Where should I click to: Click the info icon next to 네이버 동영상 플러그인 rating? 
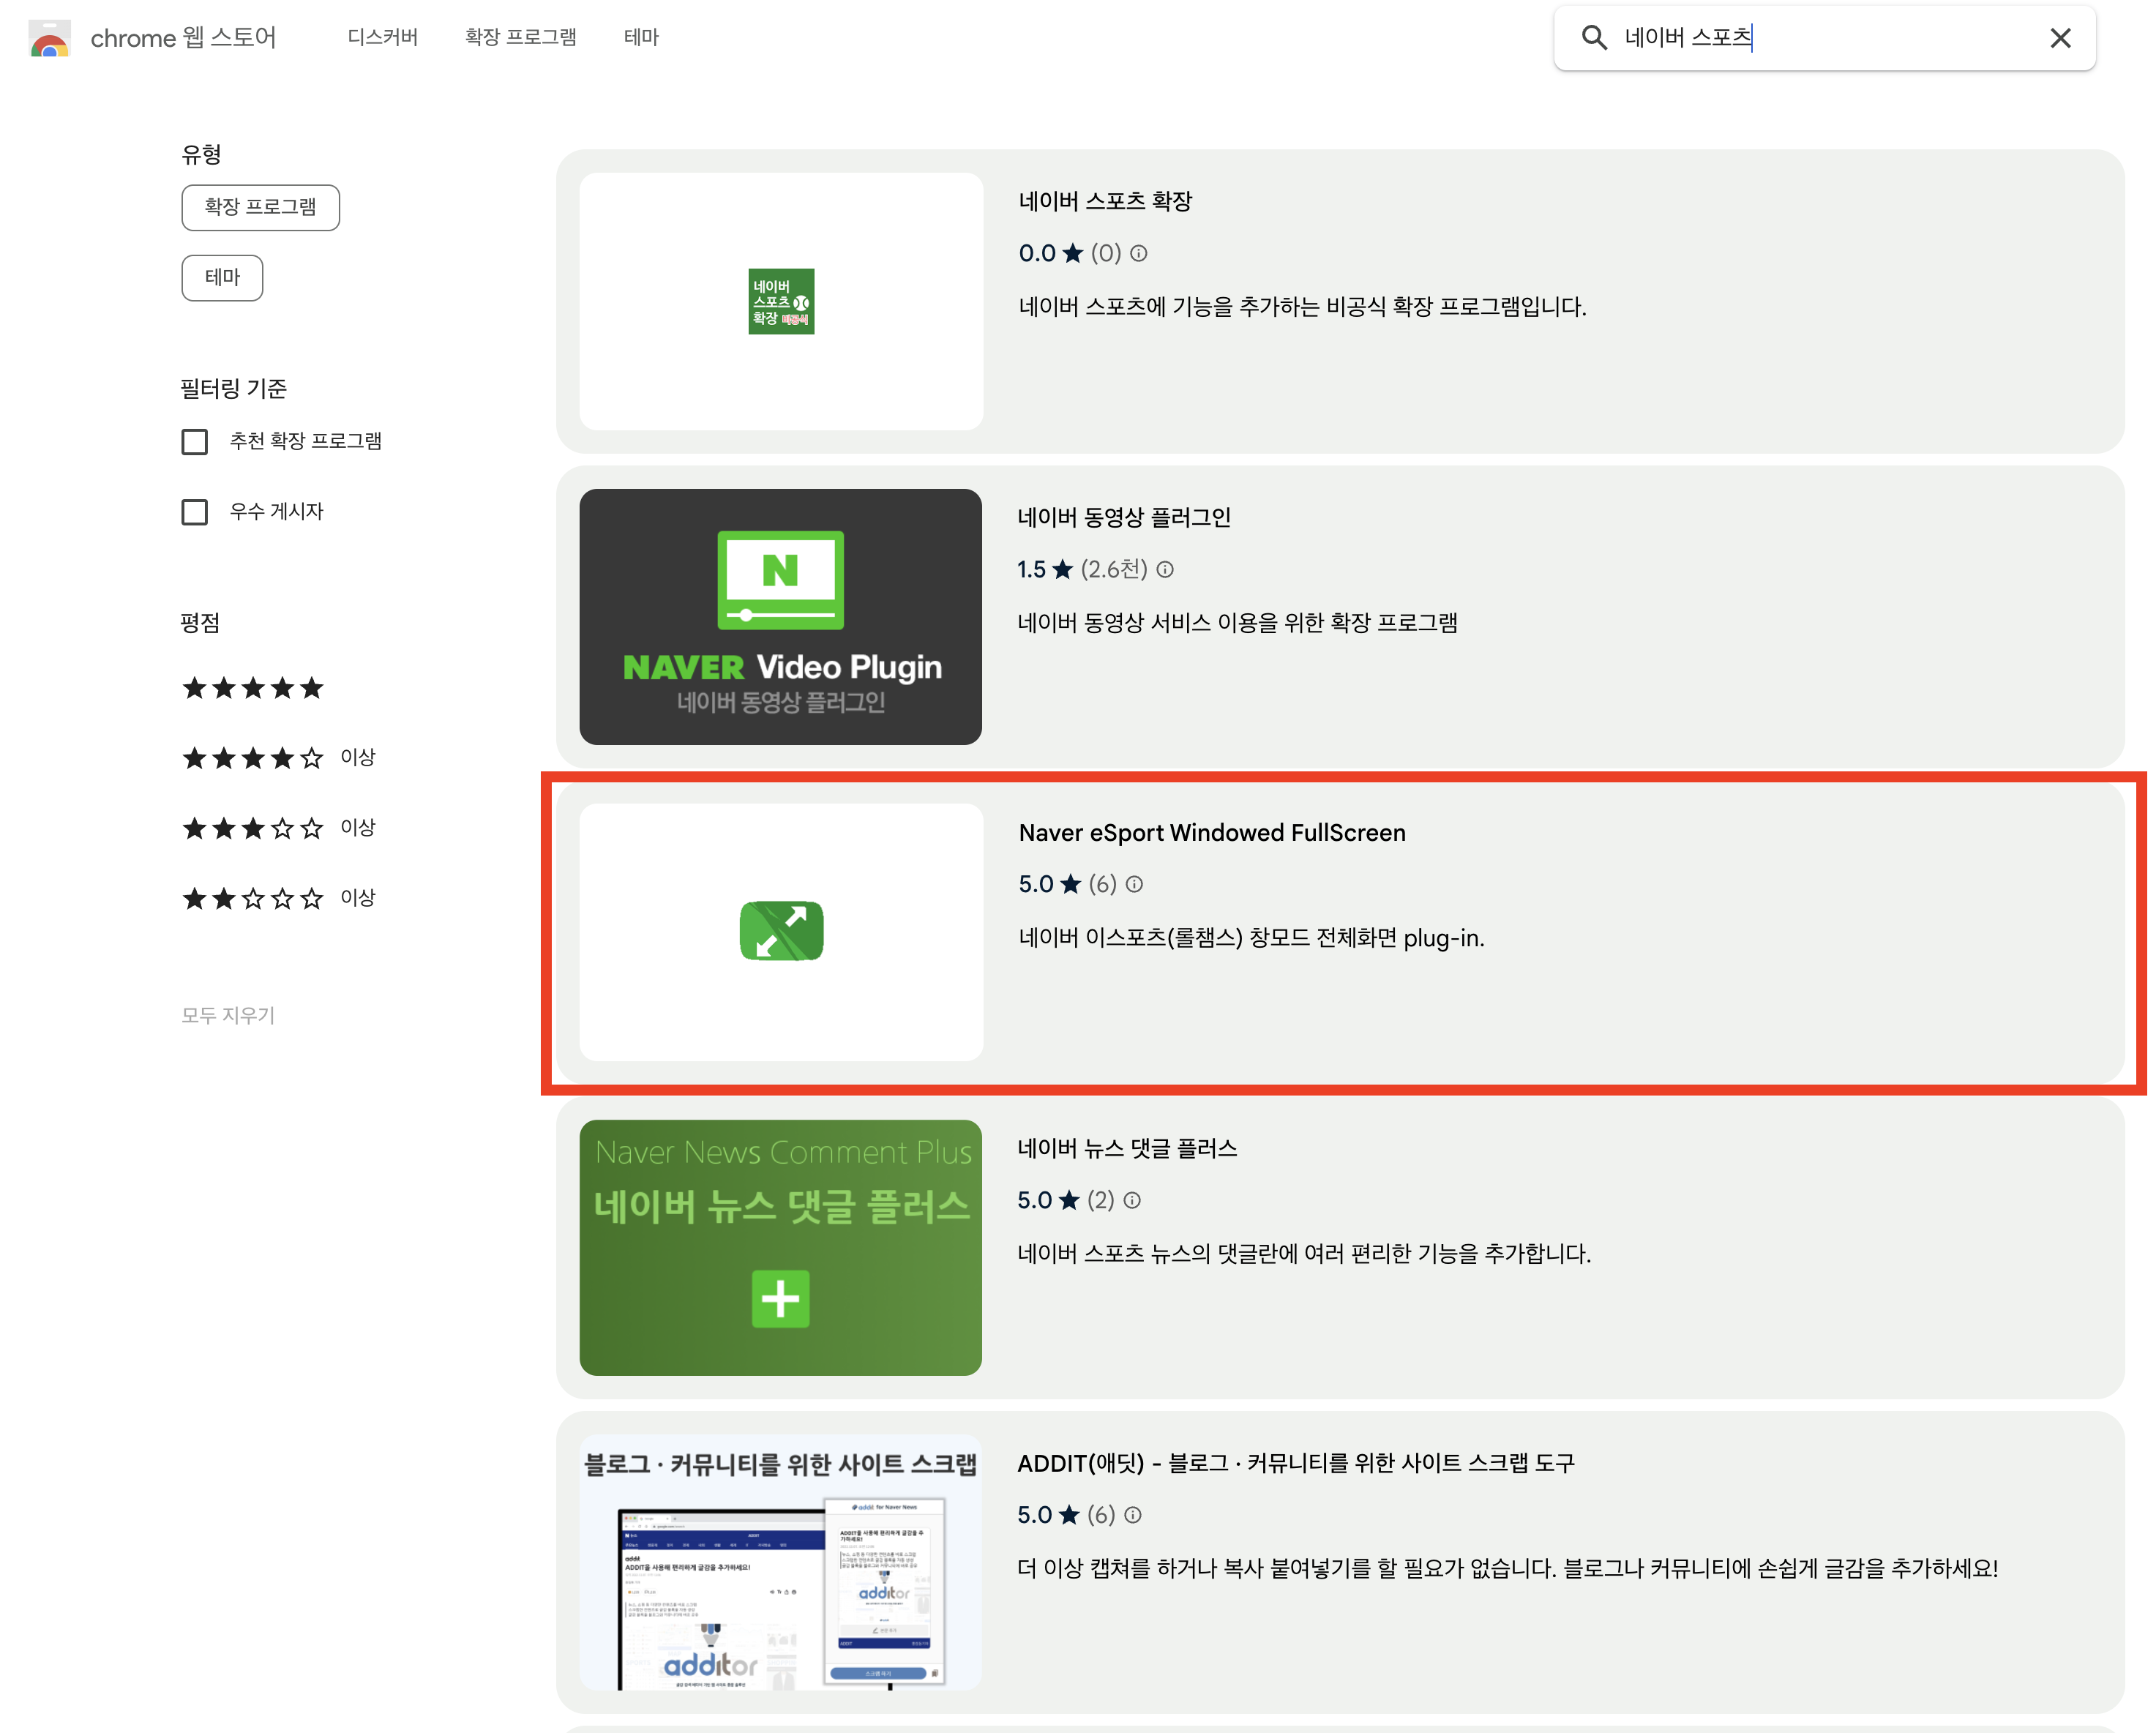(1166, 569)
